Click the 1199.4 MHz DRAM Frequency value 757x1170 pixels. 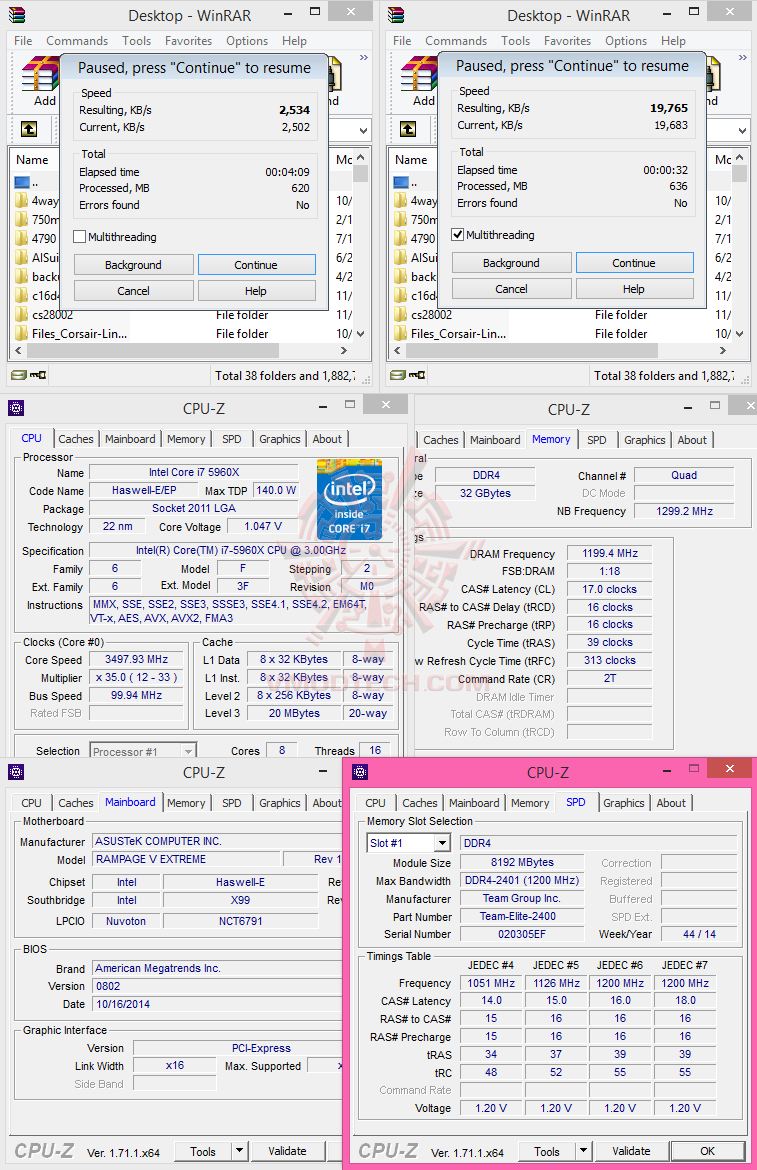[609, 554]
